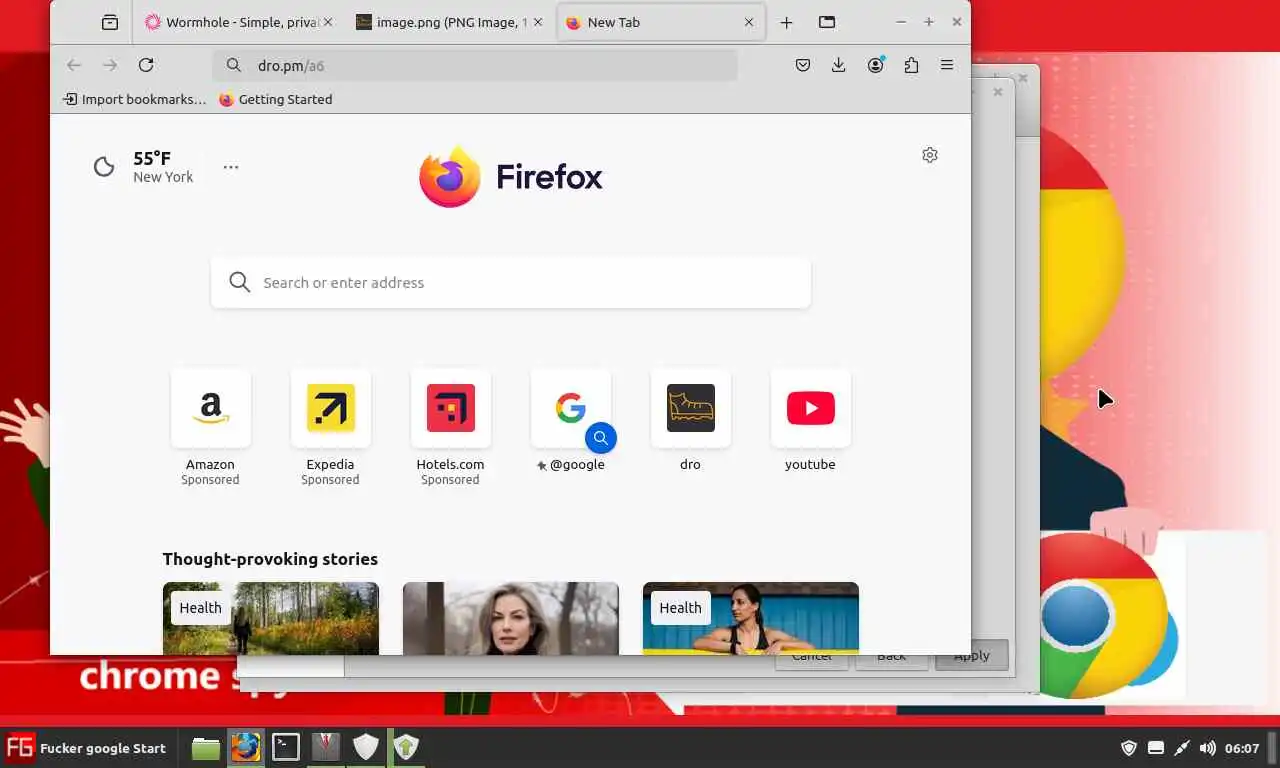Click the white shield taskbar icon
Screen dimensions: 1280x768
coord(366,747)
